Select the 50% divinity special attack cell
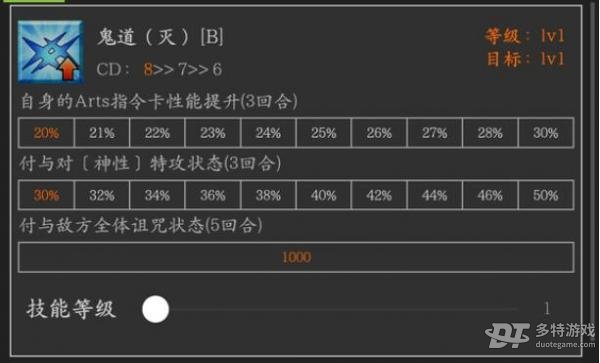Screen dimensions: 600x363 point(546,195)
